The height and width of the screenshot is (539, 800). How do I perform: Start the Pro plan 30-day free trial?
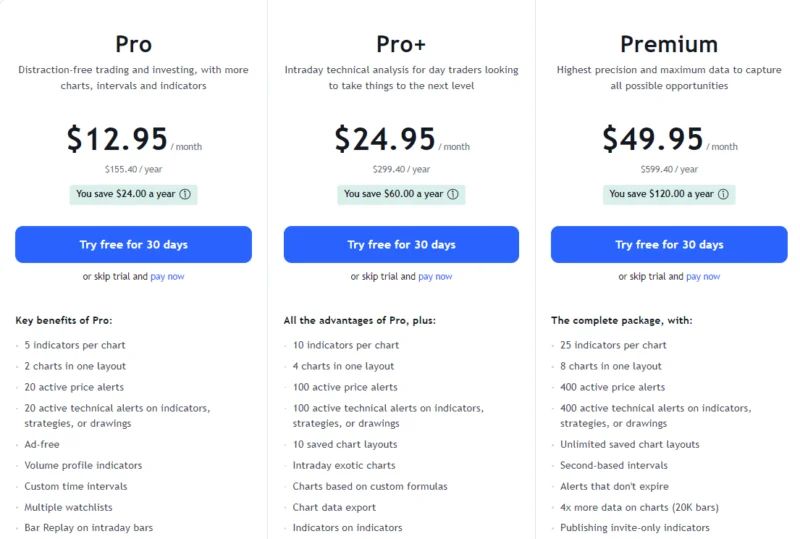133,244
